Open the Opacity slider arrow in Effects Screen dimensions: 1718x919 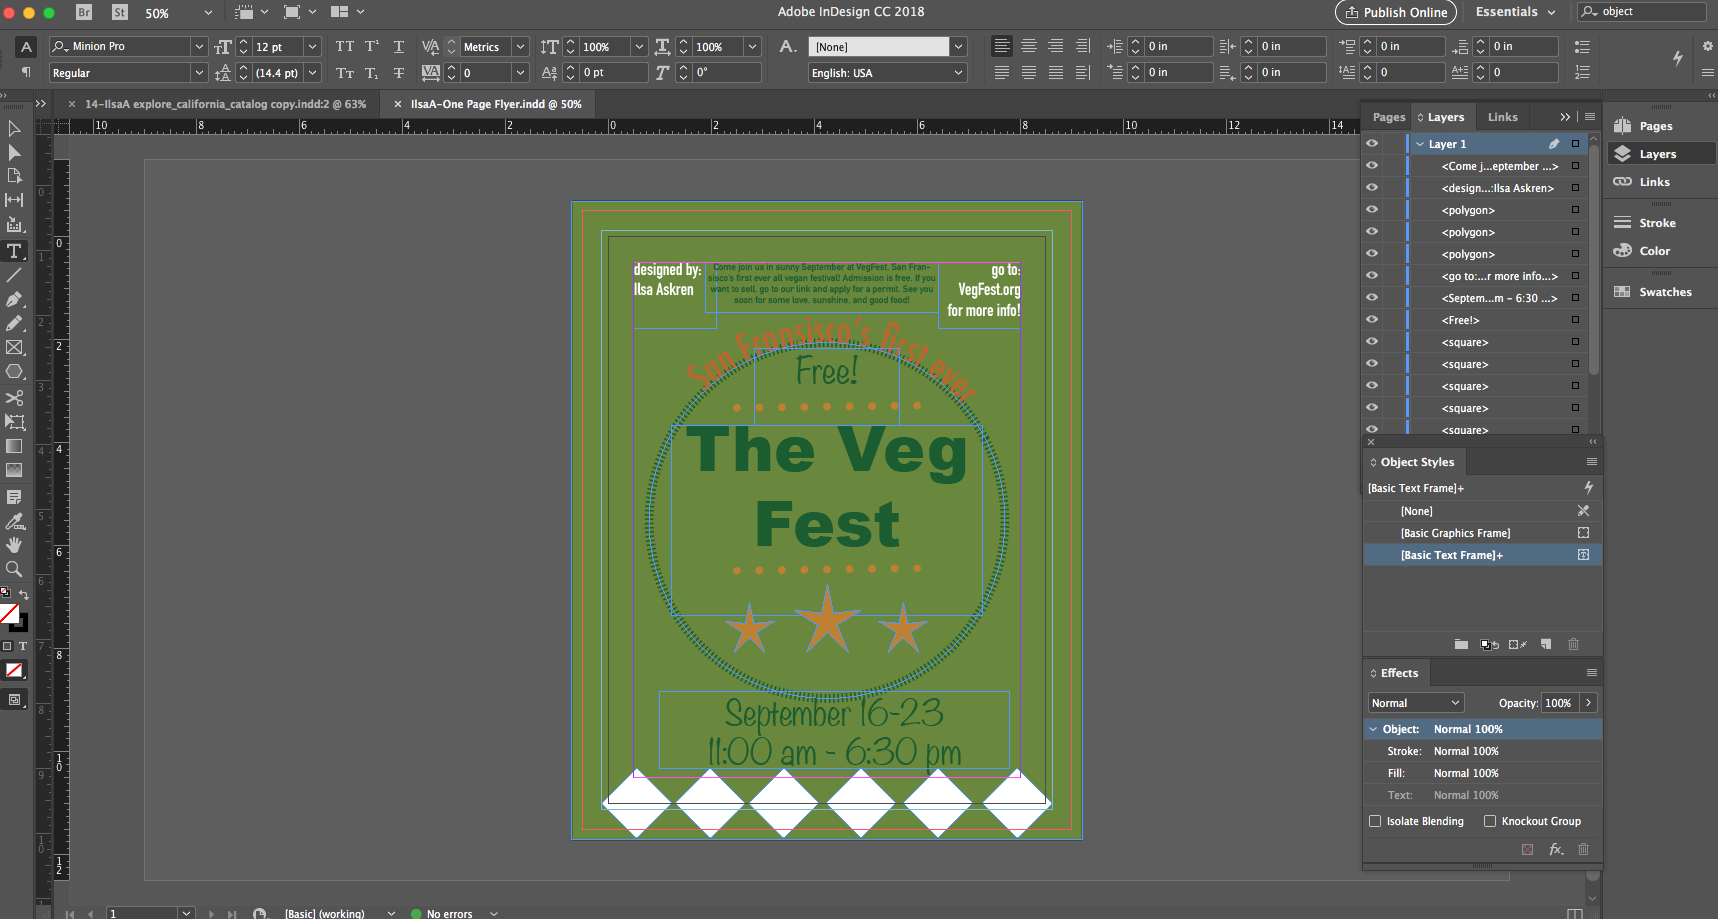(1588, 703)
